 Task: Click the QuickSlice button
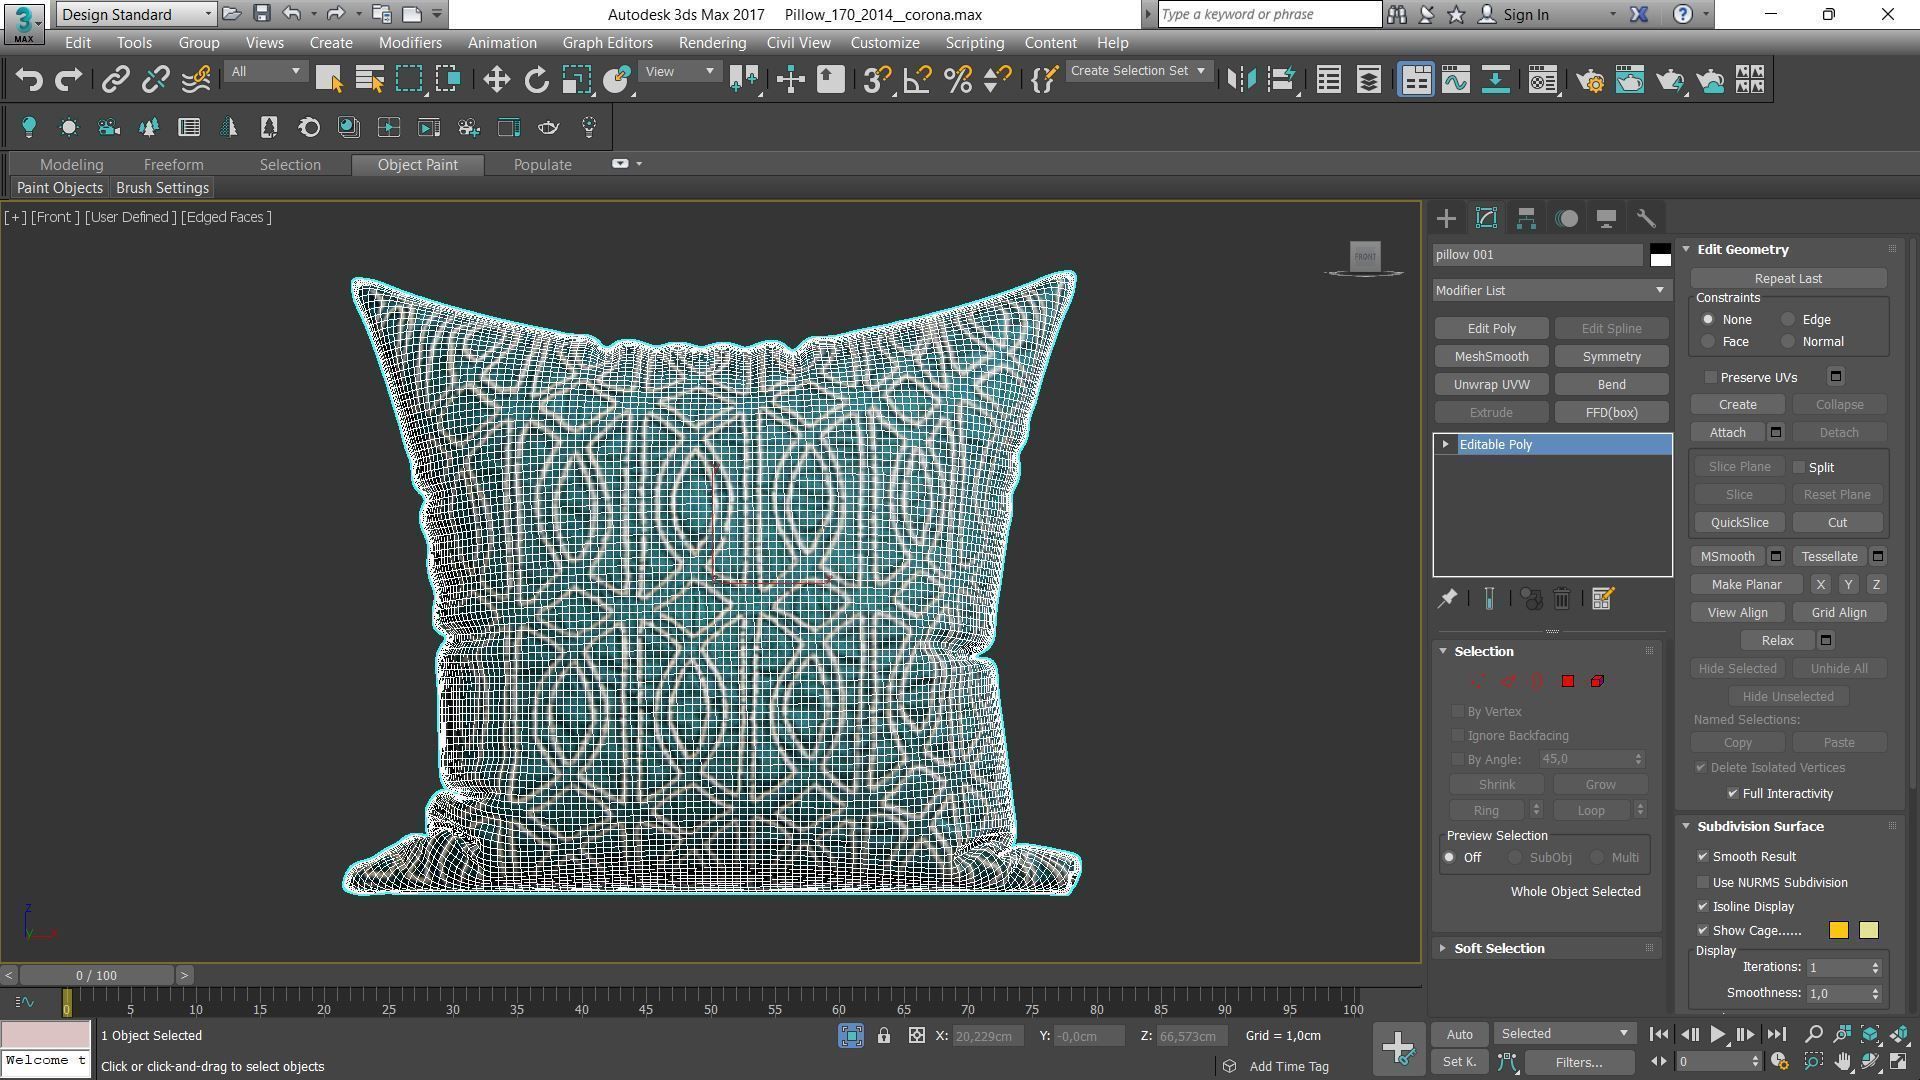pos(1739,523)
